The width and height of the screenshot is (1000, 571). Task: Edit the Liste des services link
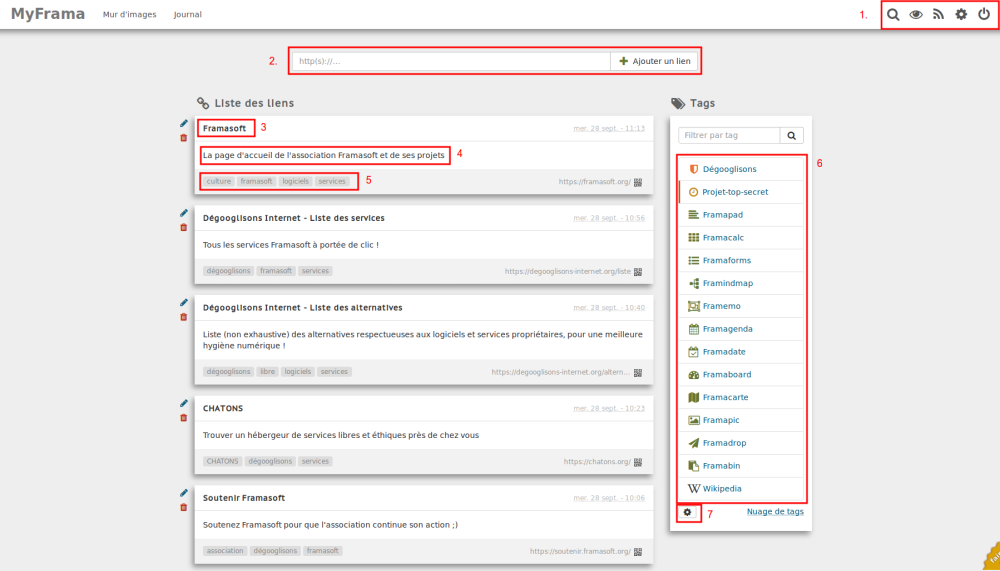click(x=184, y=213)
